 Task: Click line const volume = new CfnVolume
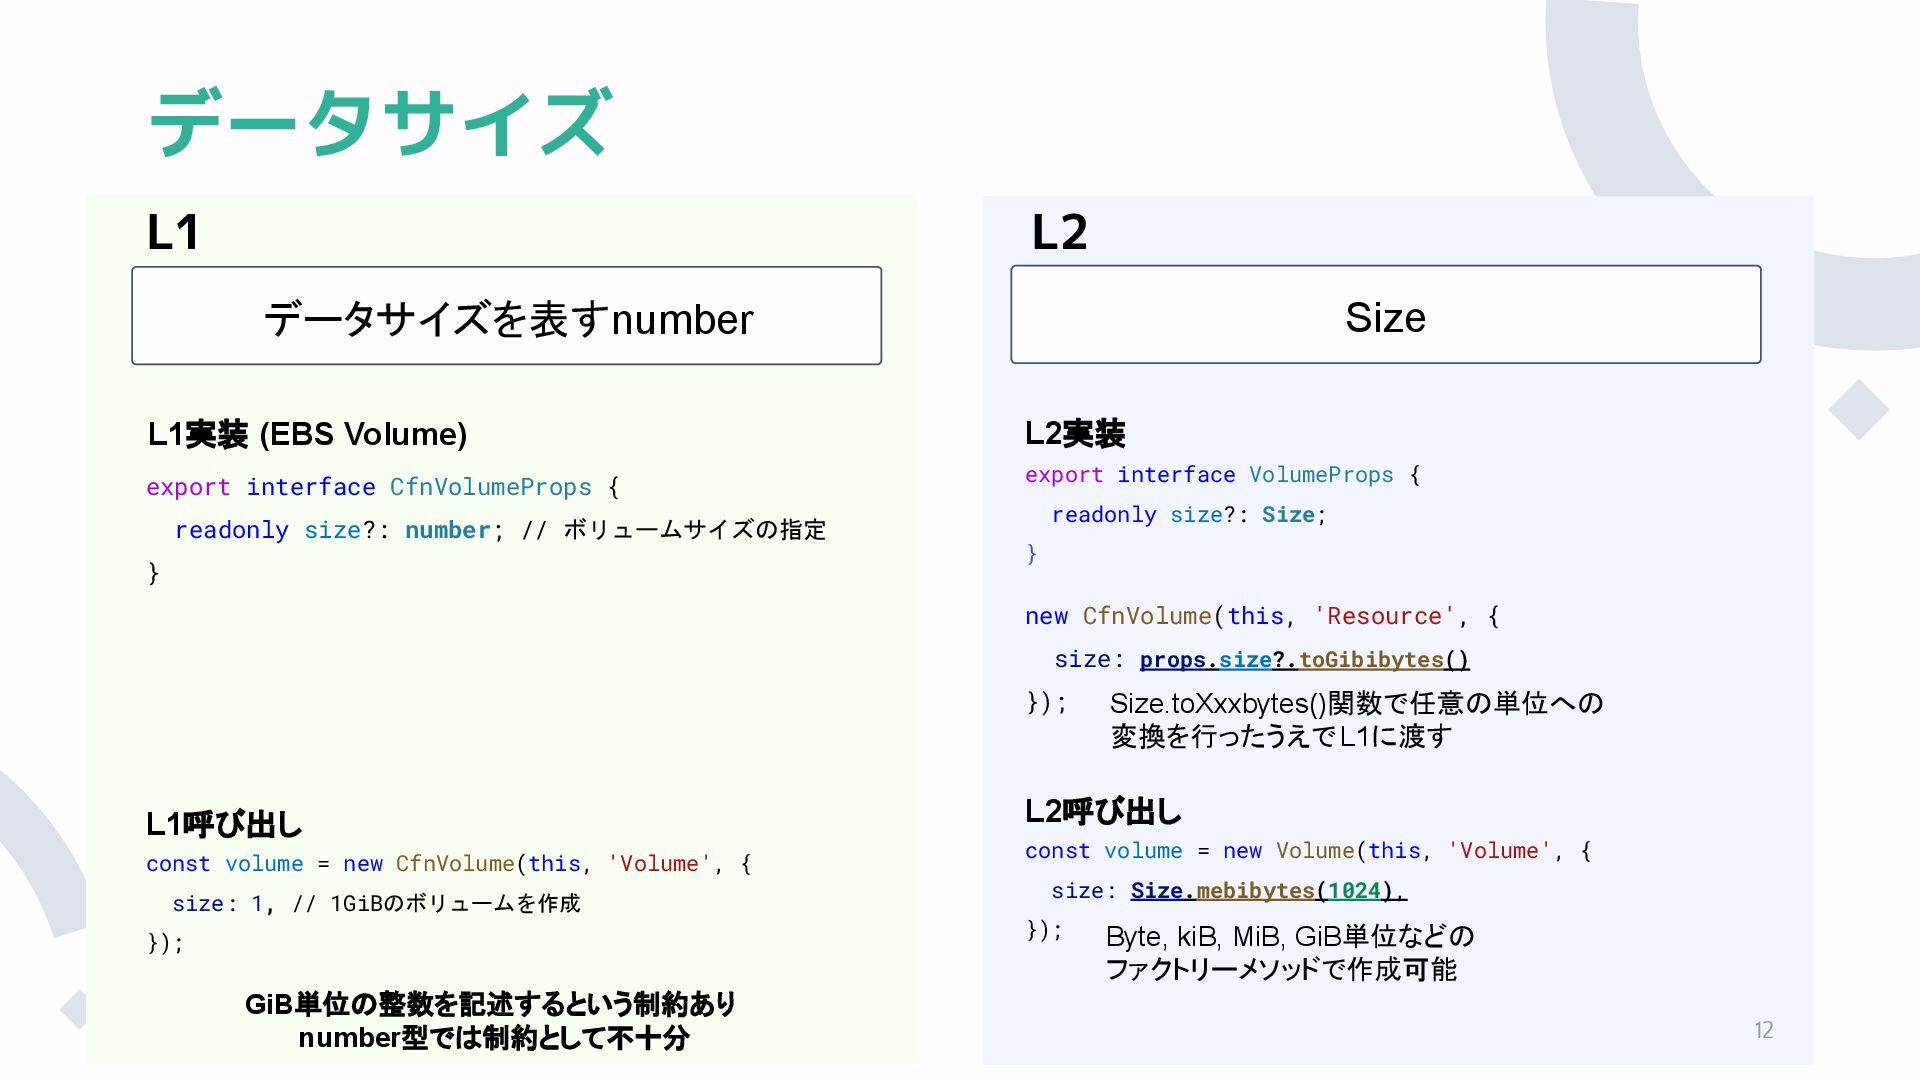[449, 864]
